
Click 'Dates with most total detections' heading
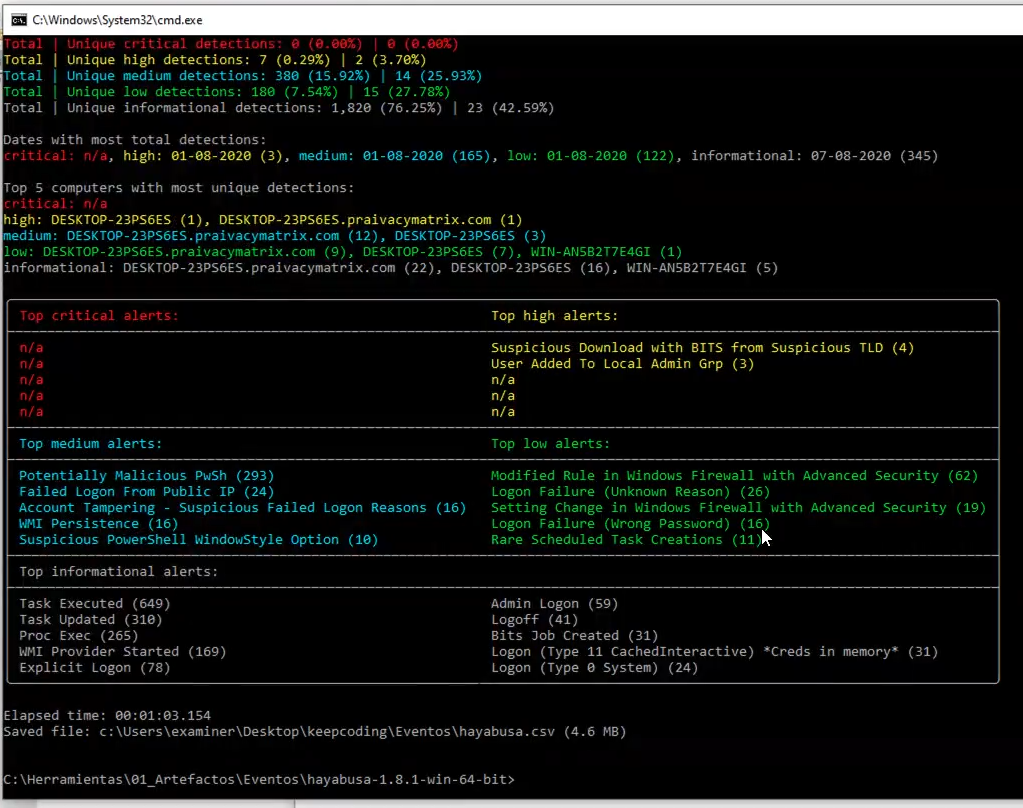(135, 140)
